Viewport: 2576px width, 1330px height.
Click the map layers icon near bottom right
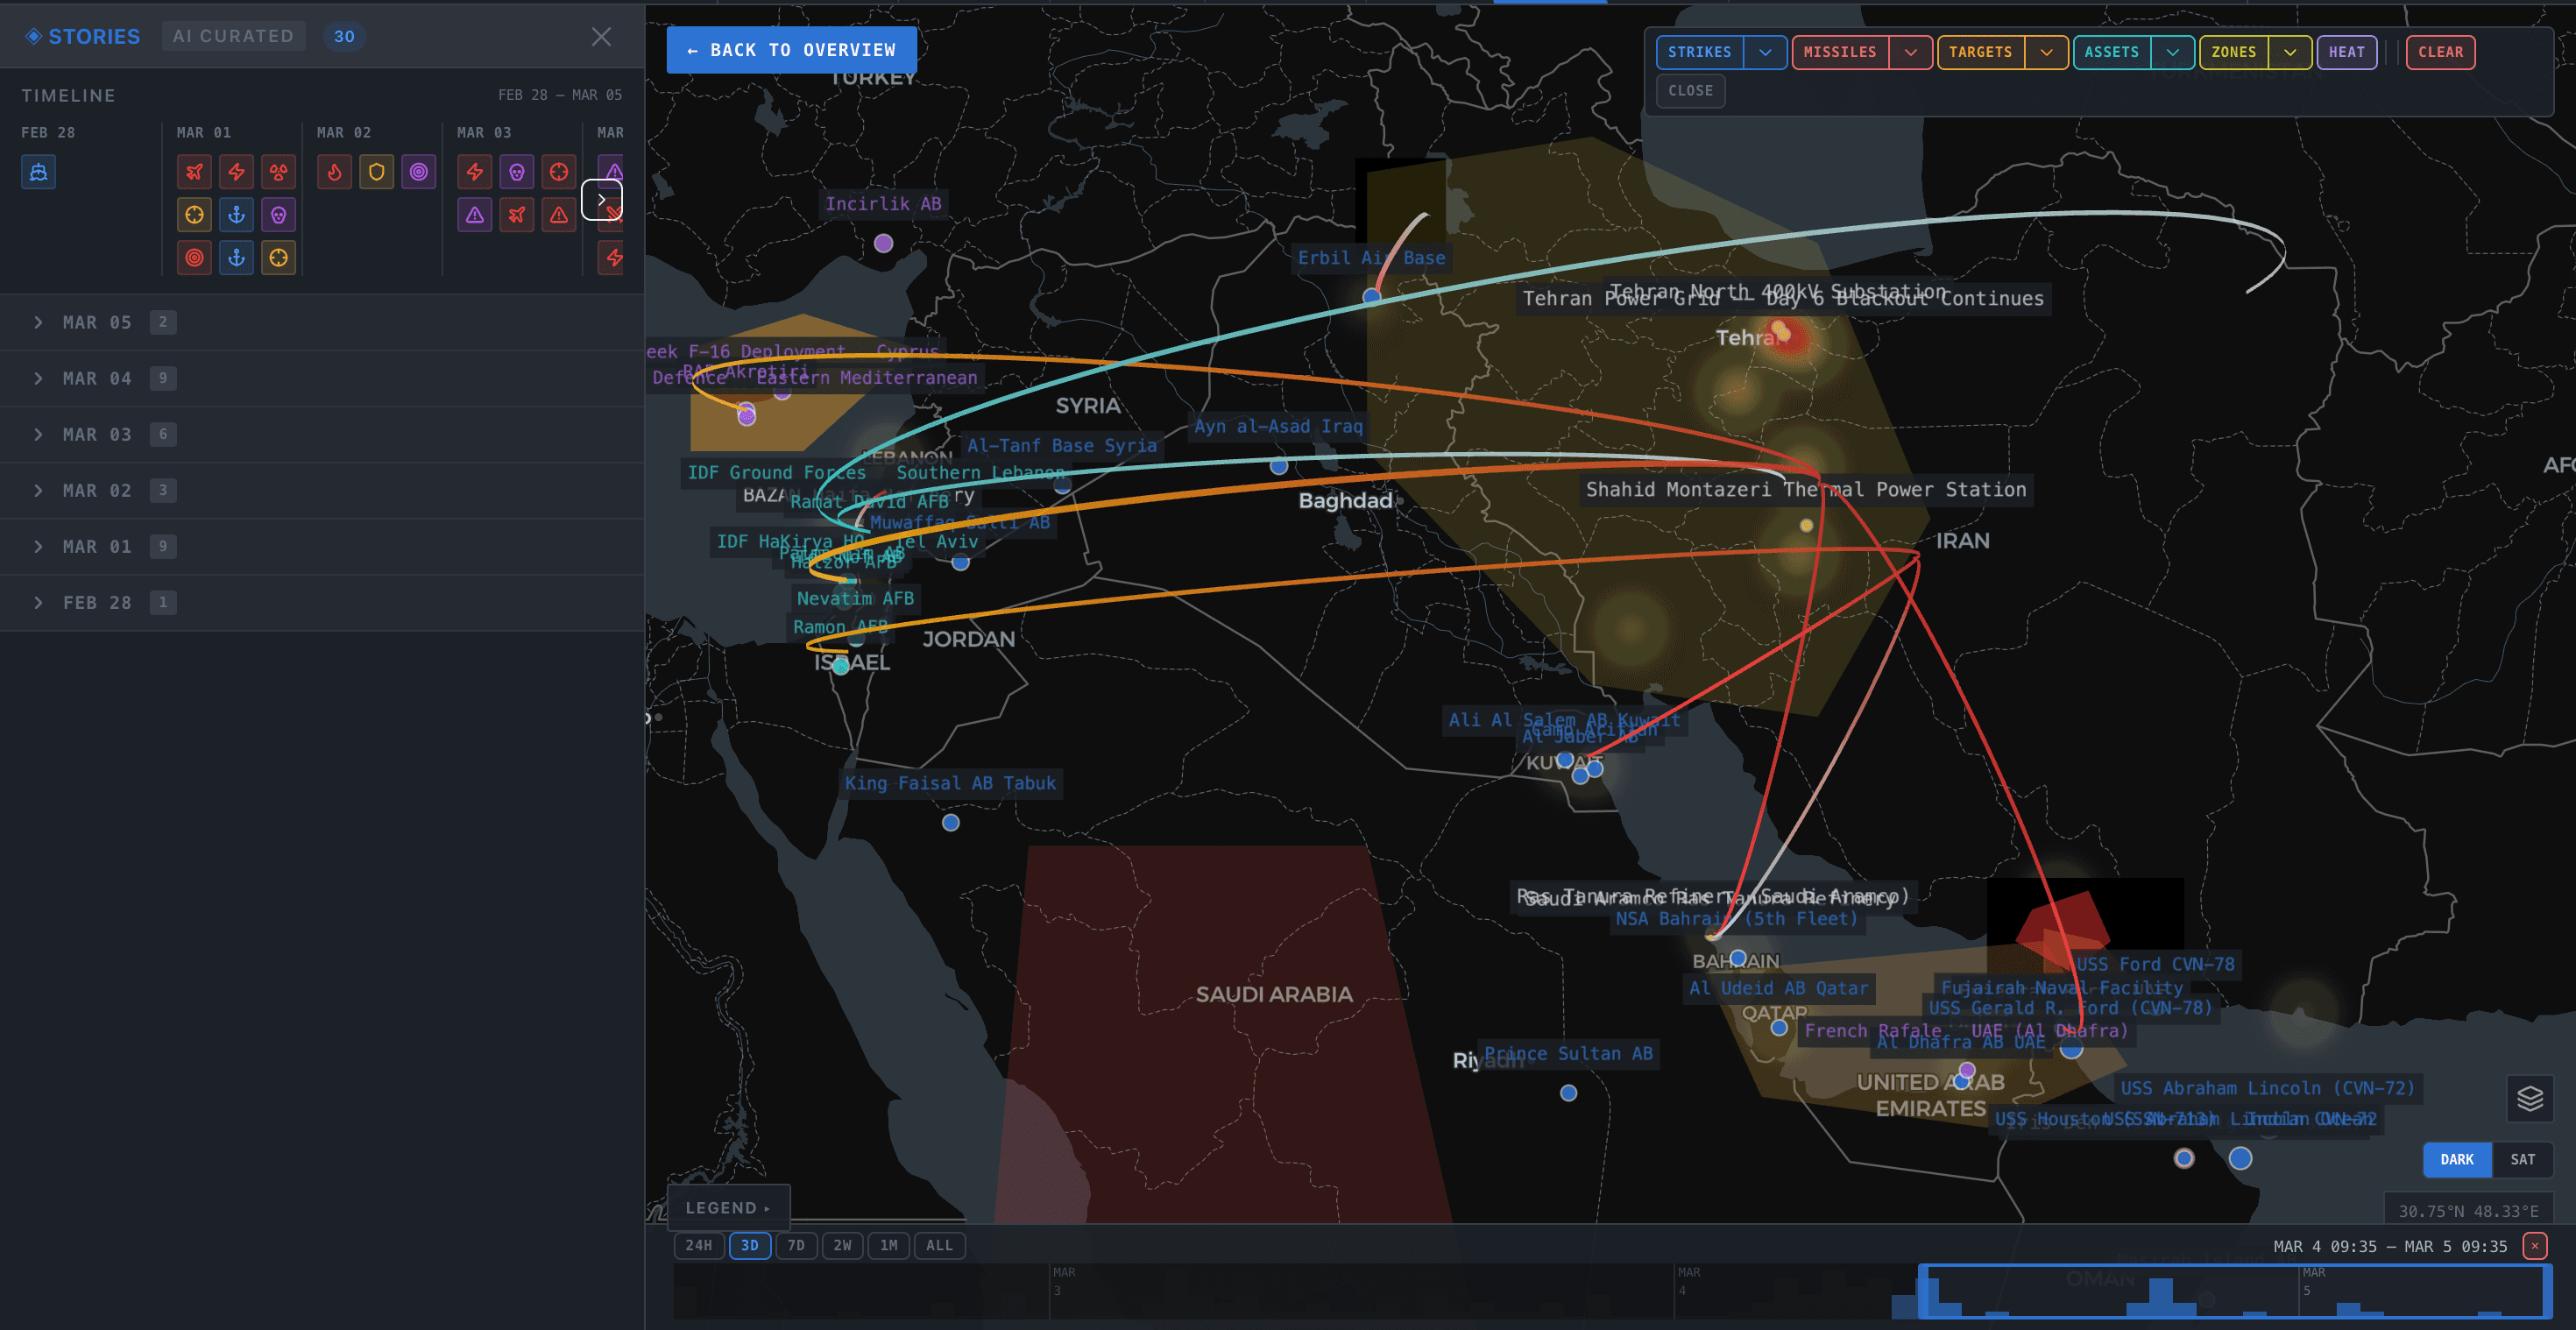coord(2530,1100)
